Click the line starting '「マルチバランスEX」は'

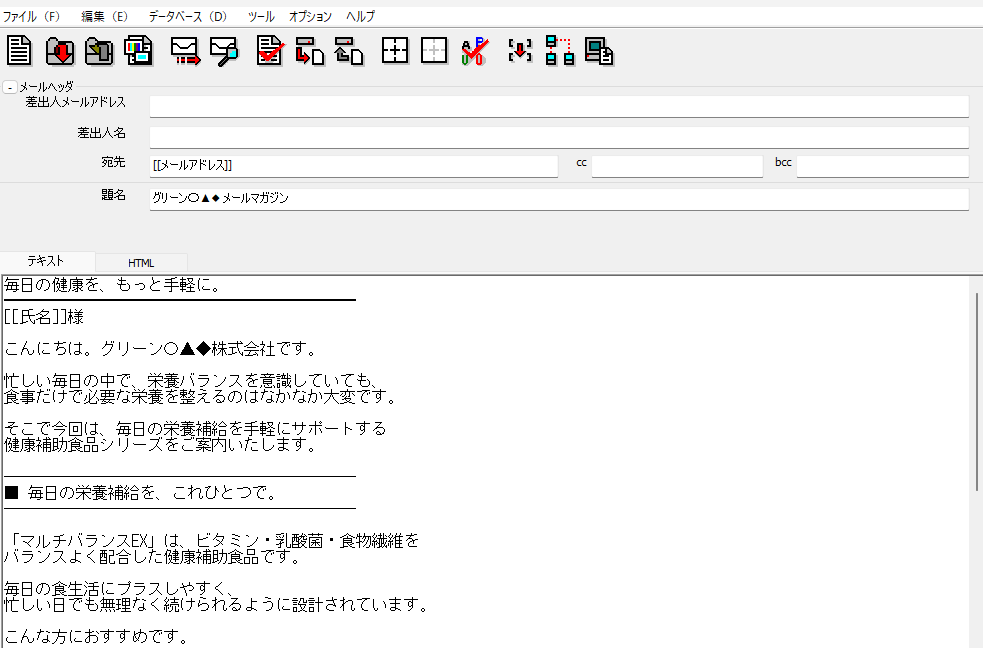[x=212, y=540]
